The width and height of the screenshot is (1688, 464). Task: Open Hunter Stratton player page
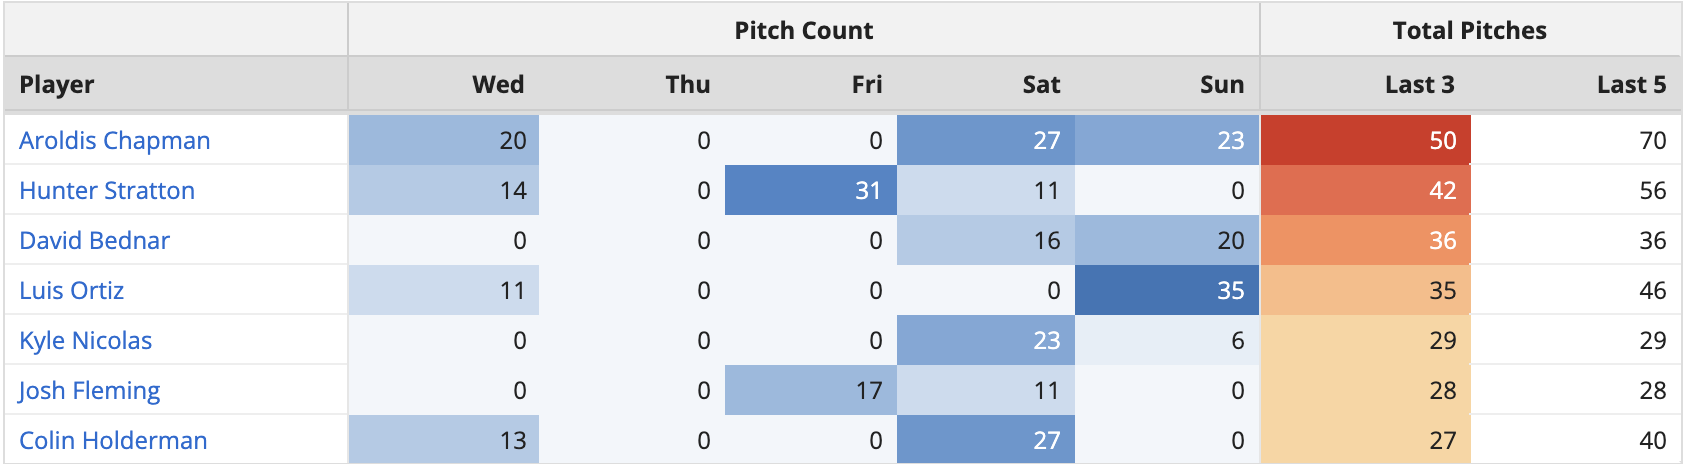(107, 190)
